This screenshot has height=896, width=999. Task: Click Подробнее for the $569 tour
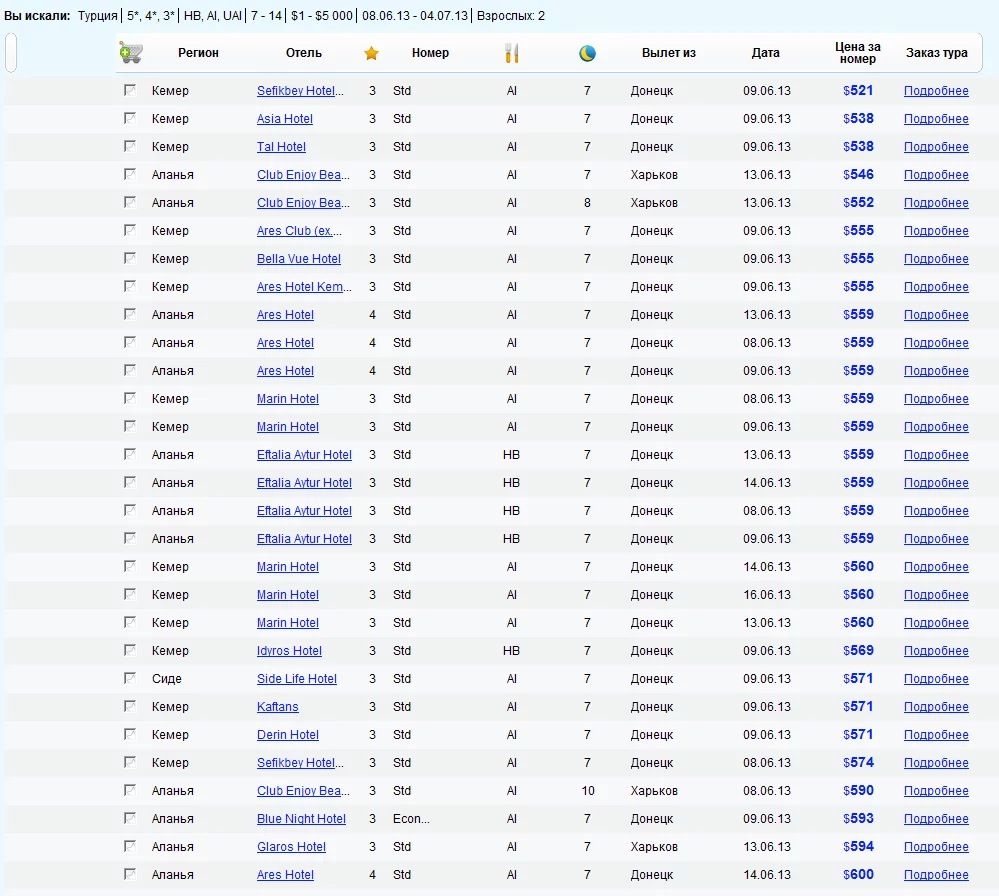[936, 651]
